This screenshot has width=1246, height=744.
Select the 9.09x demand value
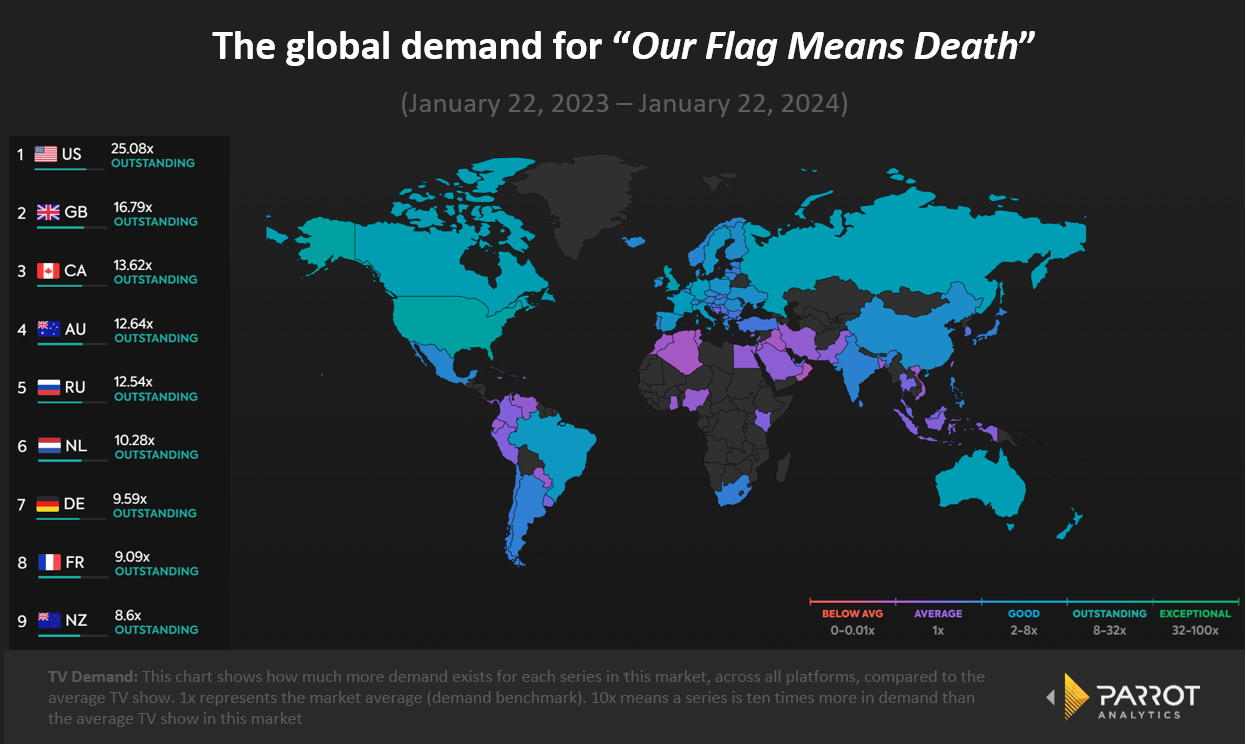point(133,556)
